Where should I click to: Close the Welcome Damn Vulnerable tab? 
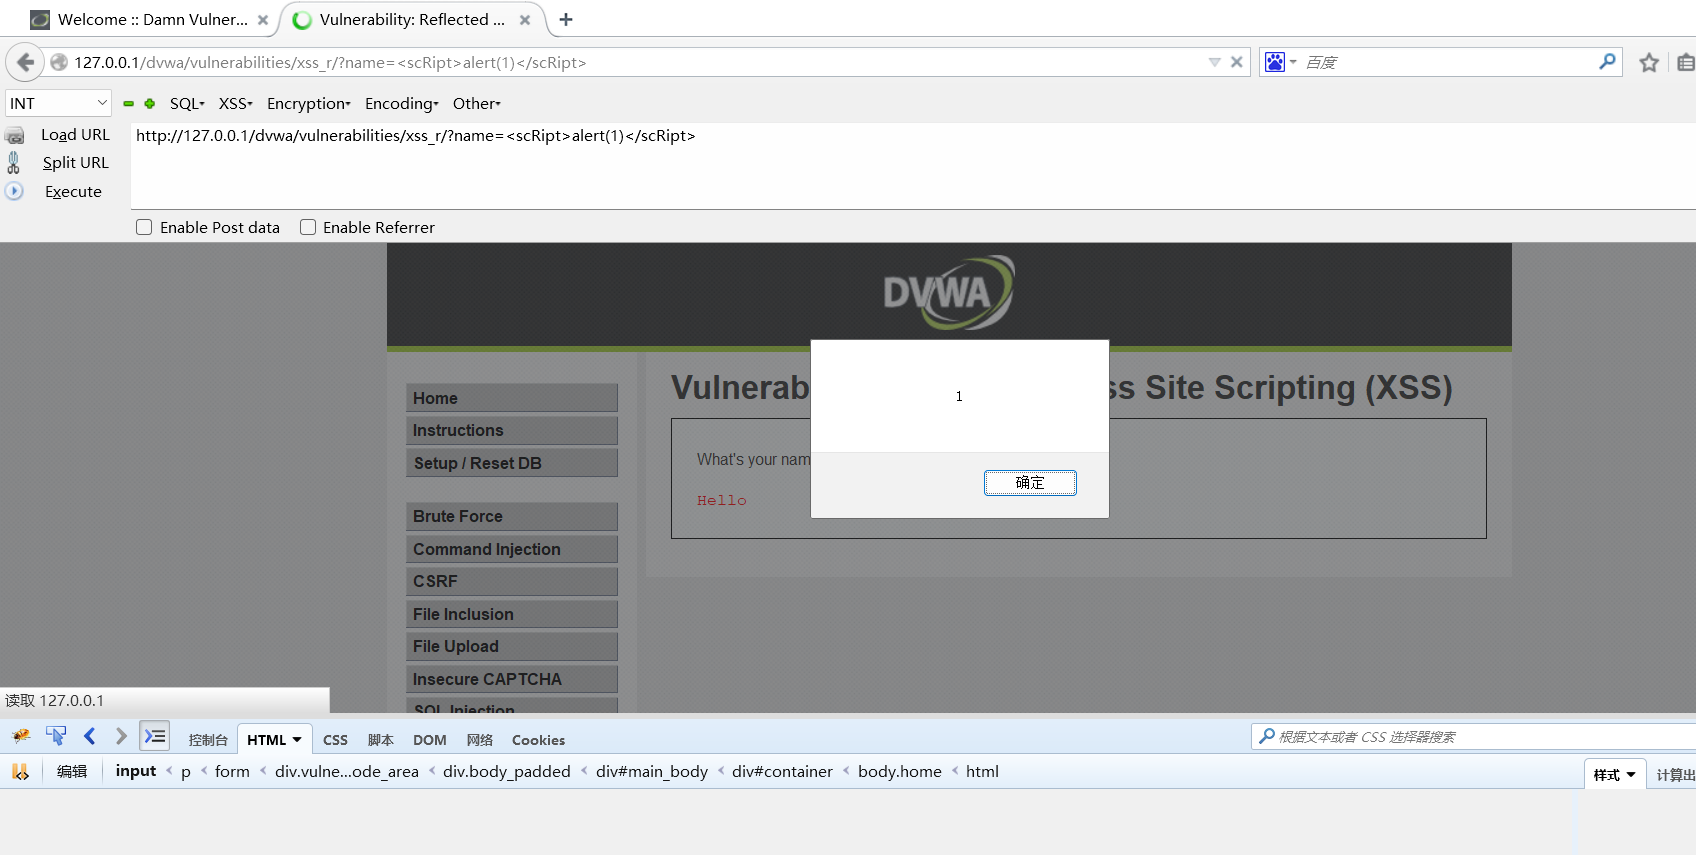(263, 20)
